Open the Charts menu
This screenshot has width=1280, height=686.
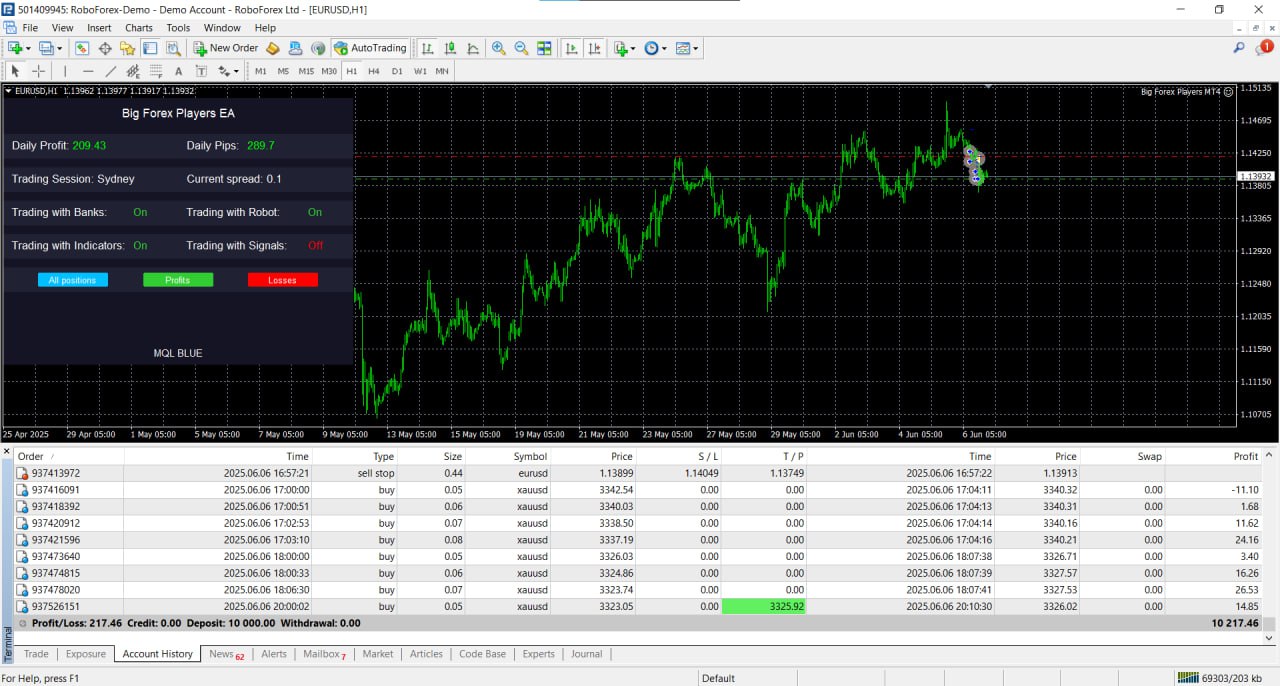(x=139, y=28)
